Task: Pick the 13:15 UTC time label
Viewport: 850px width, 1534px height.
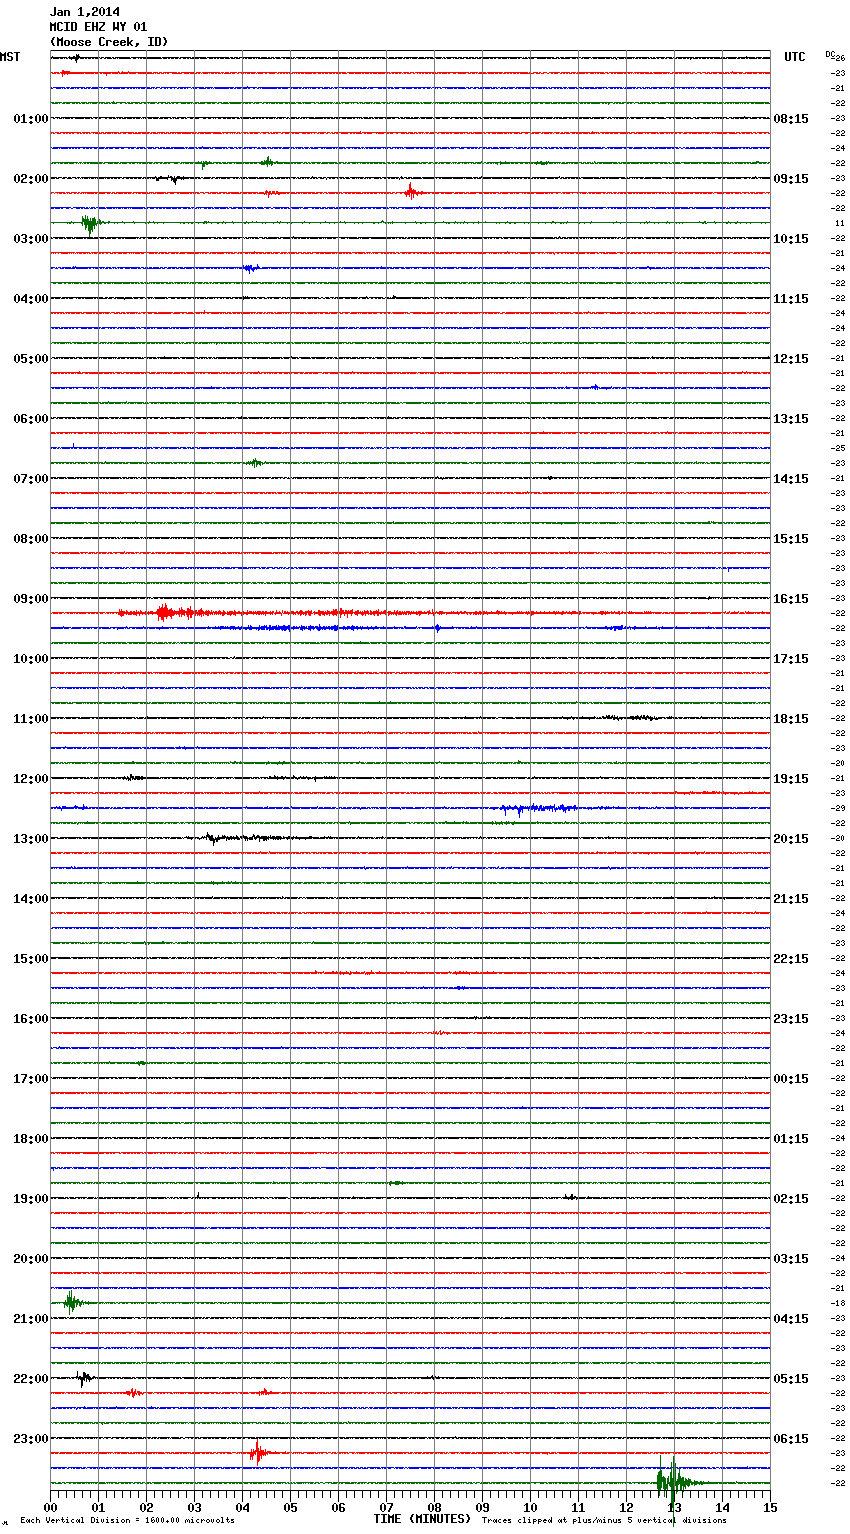Action: pos(791,419)
